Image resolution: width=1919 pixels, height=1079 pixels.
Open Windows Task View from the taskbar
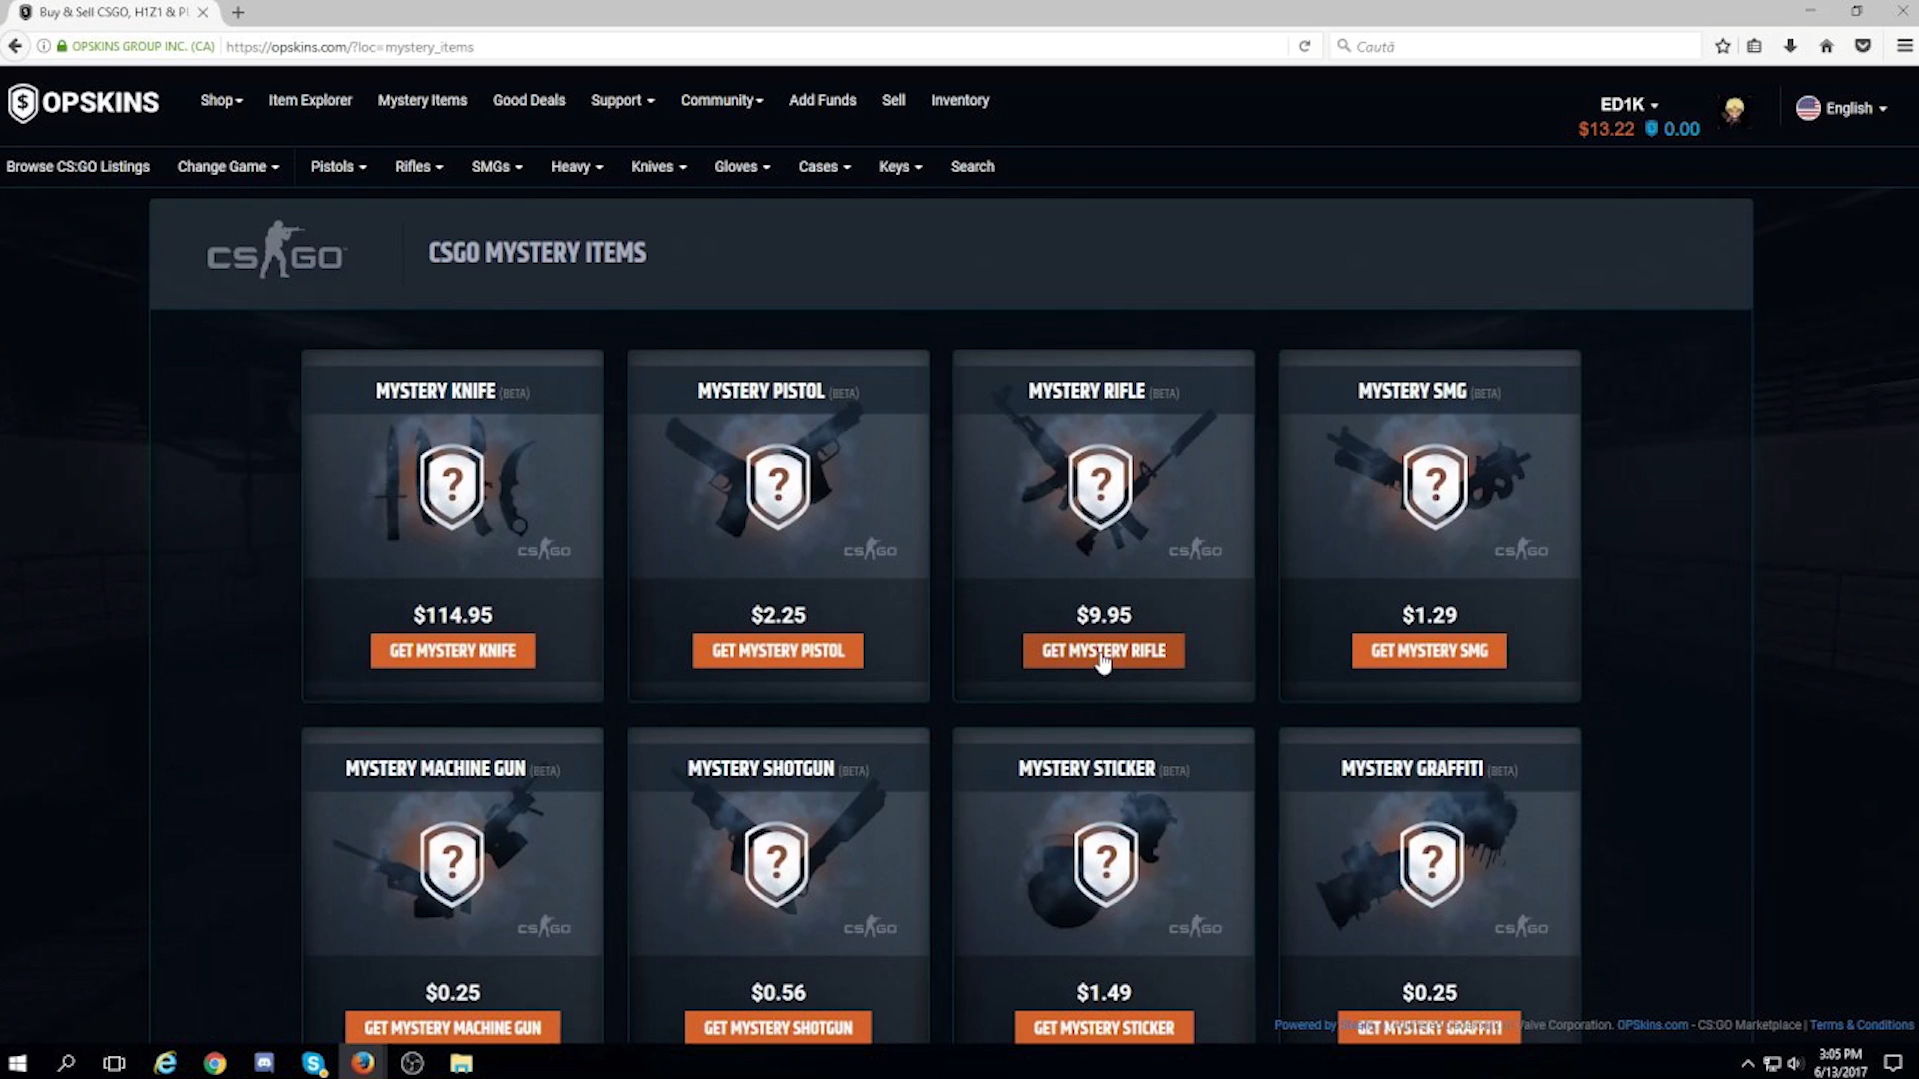(114, 1063)
